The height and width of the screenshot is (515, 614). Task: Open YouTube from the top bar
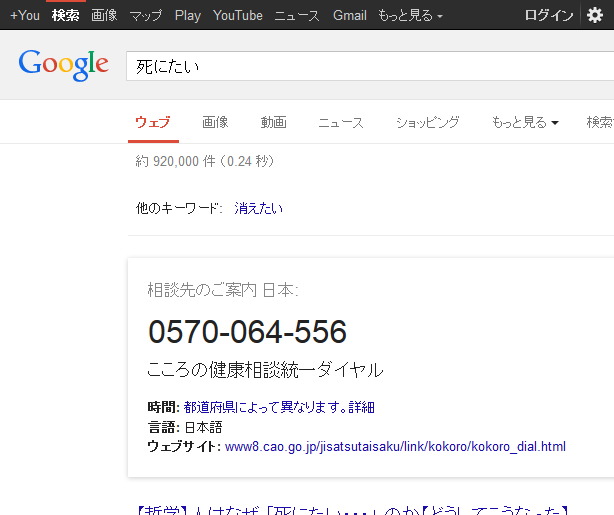click(238, 16)
